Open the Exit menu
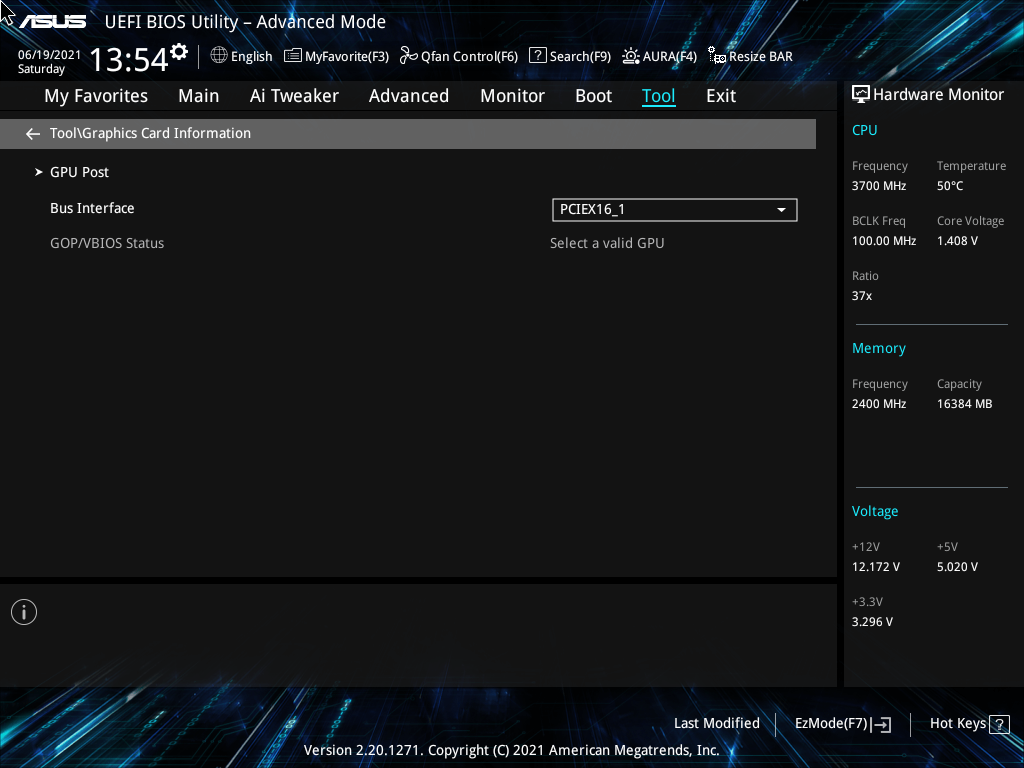1024x768 pixels. [x=721, y=96]
